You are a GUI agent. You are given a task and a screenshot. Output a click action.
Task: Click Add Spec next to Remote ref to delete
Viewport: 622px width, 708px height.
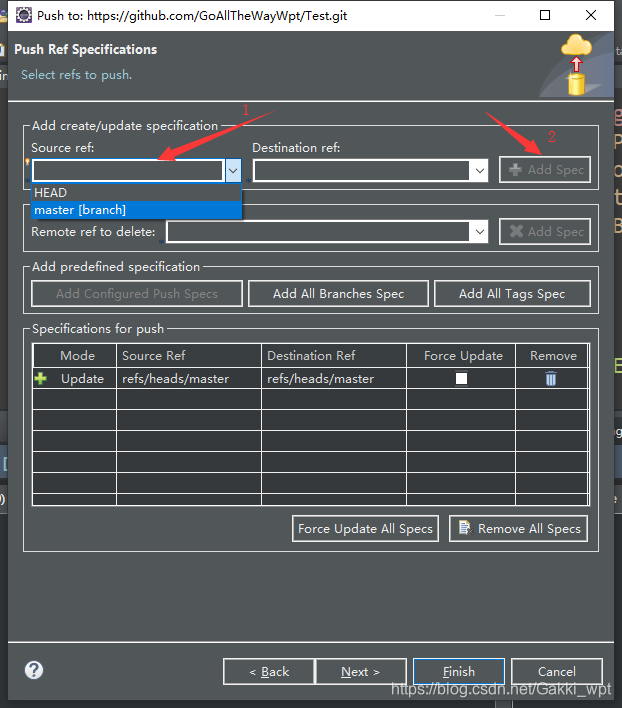(545, 232)
